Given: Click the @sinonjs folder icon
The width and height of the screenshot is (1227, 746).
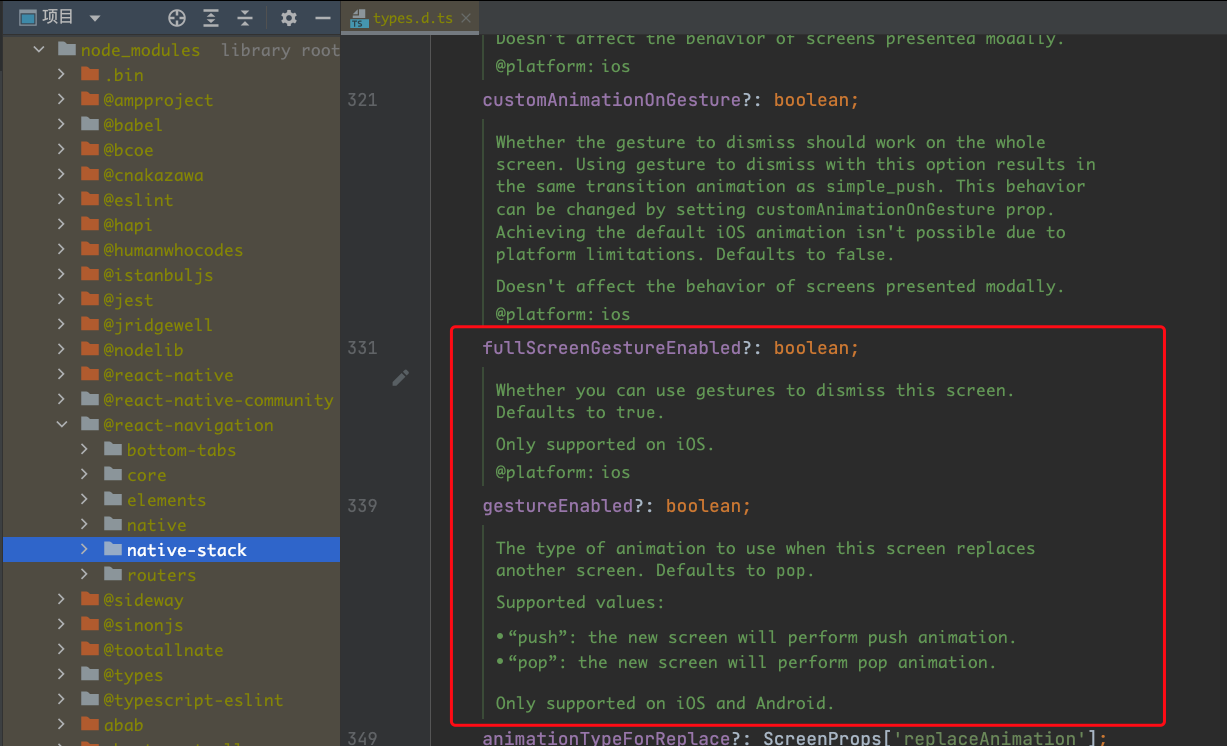Looking at the screenshot, I should coord(90,625).
